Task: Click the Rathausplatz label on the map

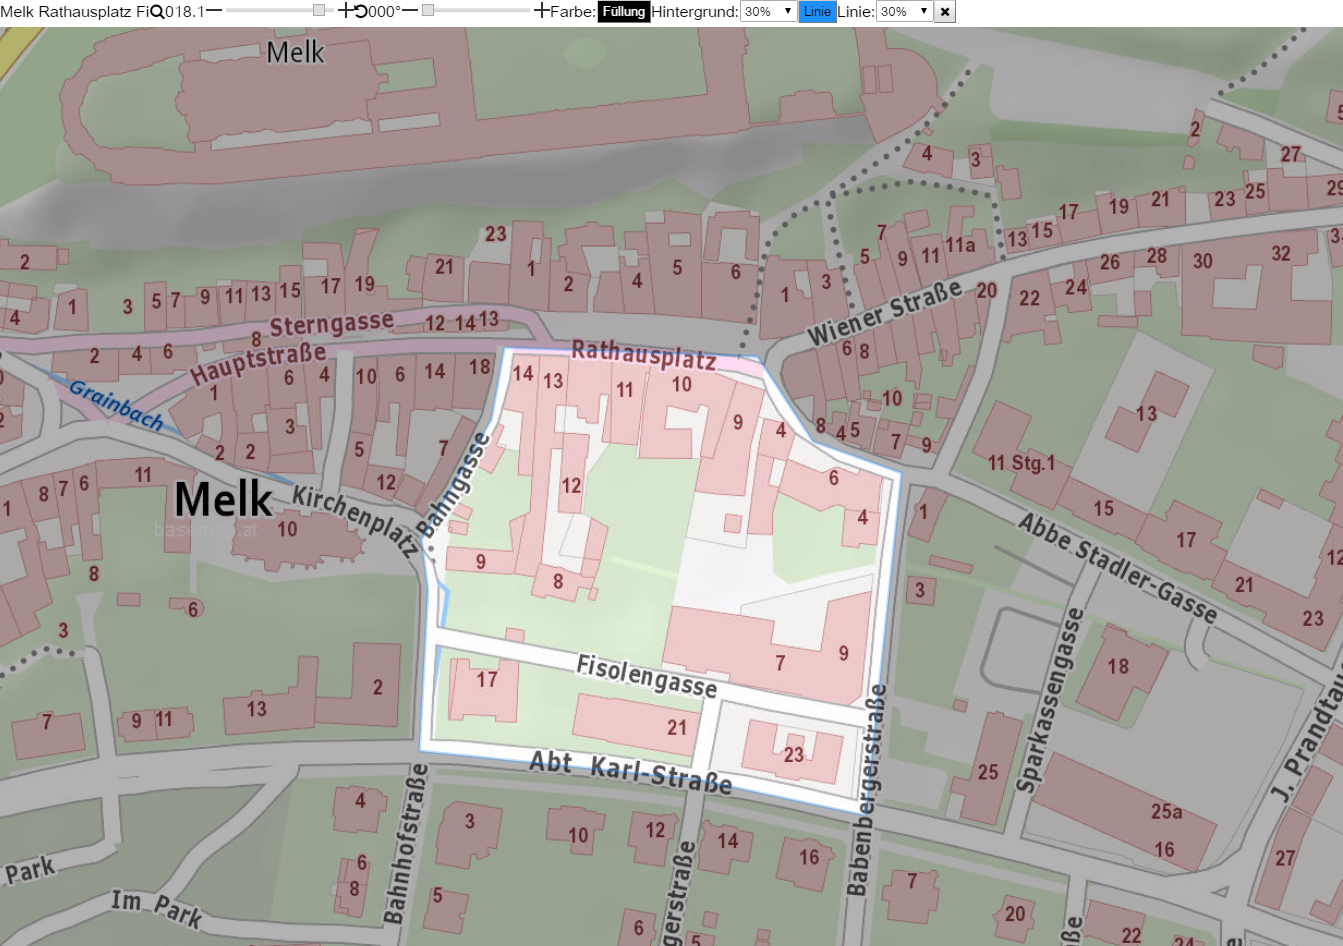Action: pyautogui.click(x=643, y=355)
